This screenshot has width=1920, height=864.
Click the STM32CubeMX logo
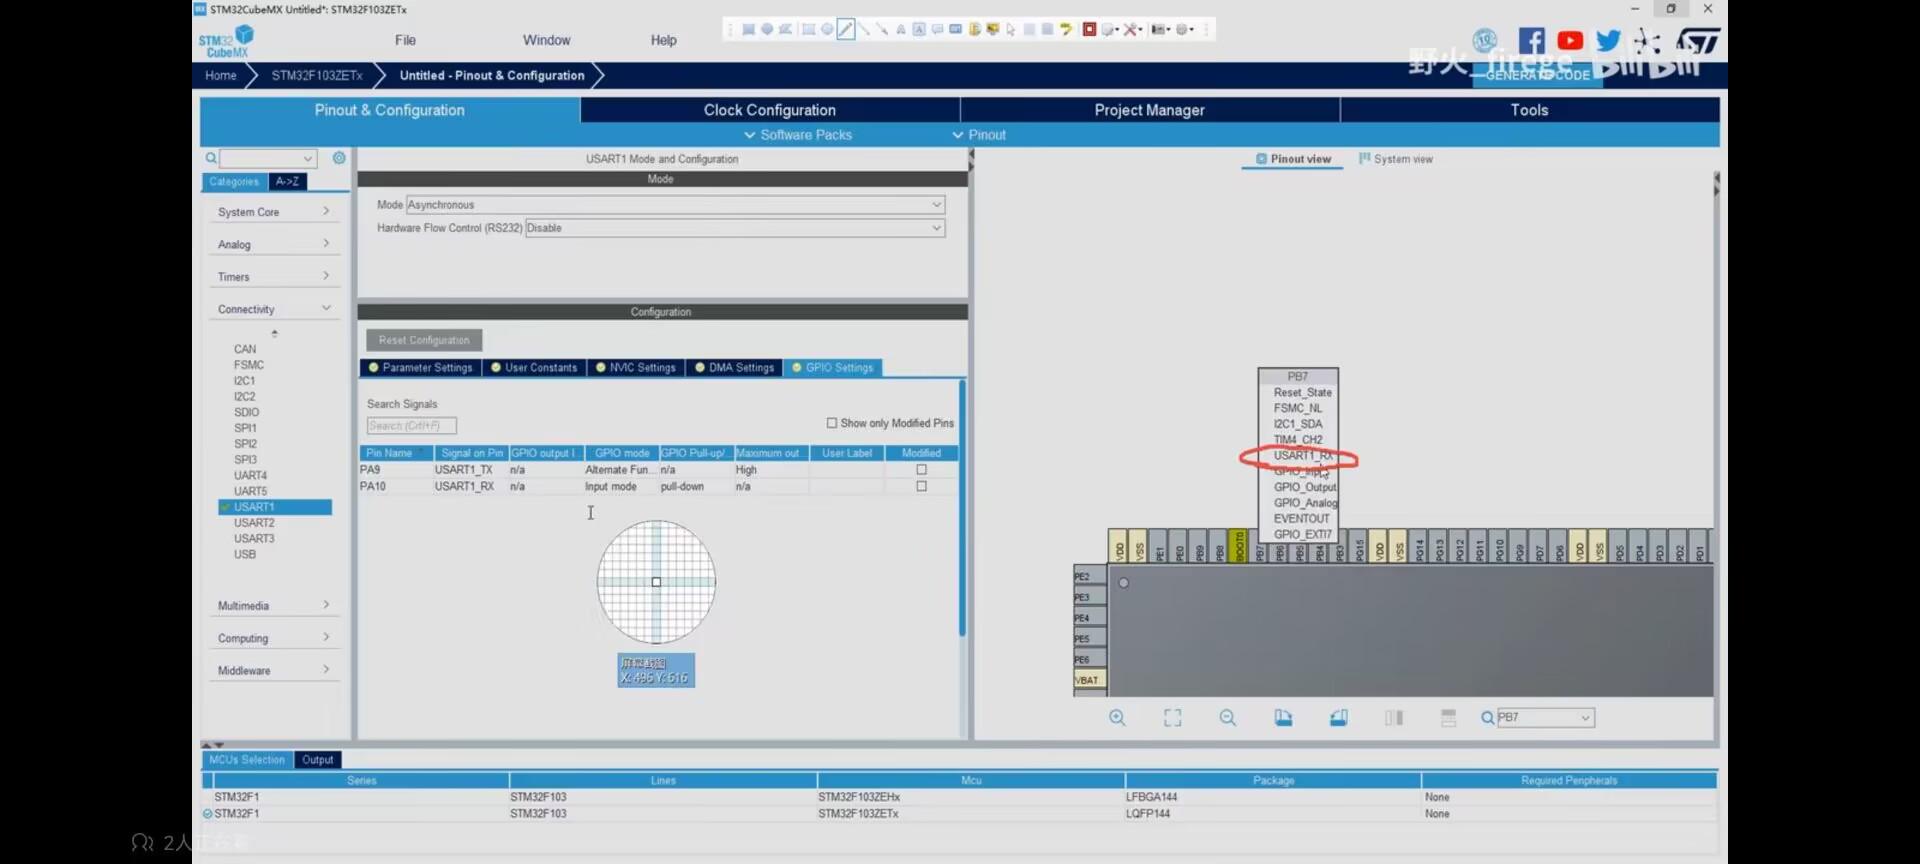226,42
